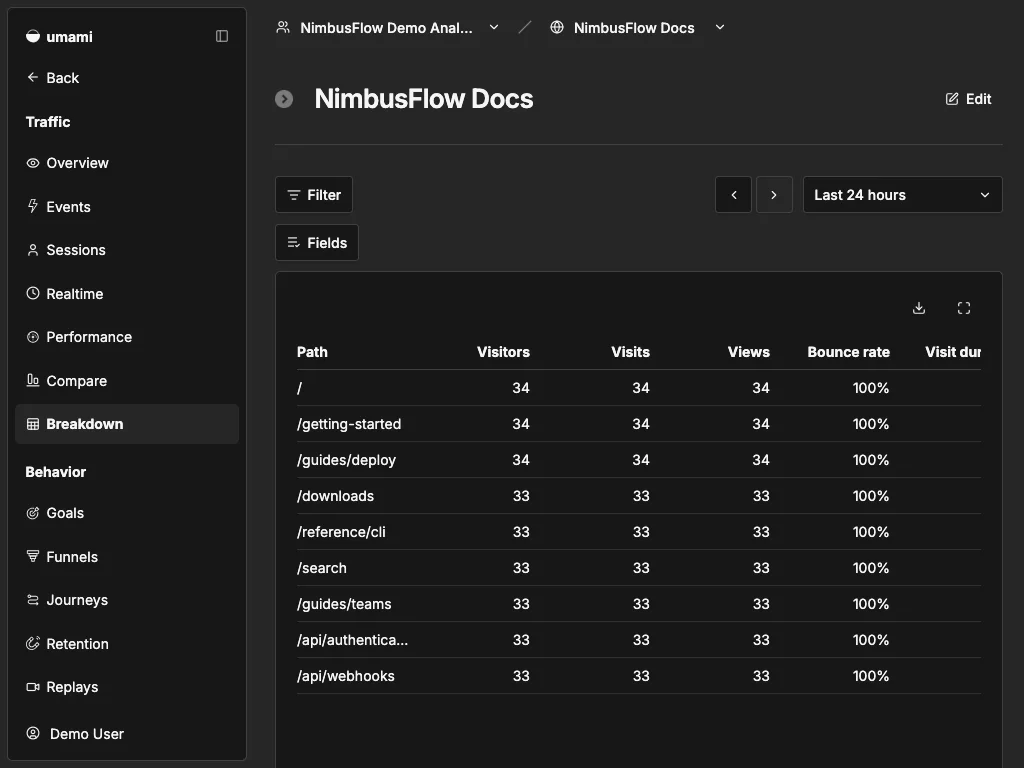1024x768 pixels.
Task: Expand table to fullscreen
Action: click(x=964, y=308)
